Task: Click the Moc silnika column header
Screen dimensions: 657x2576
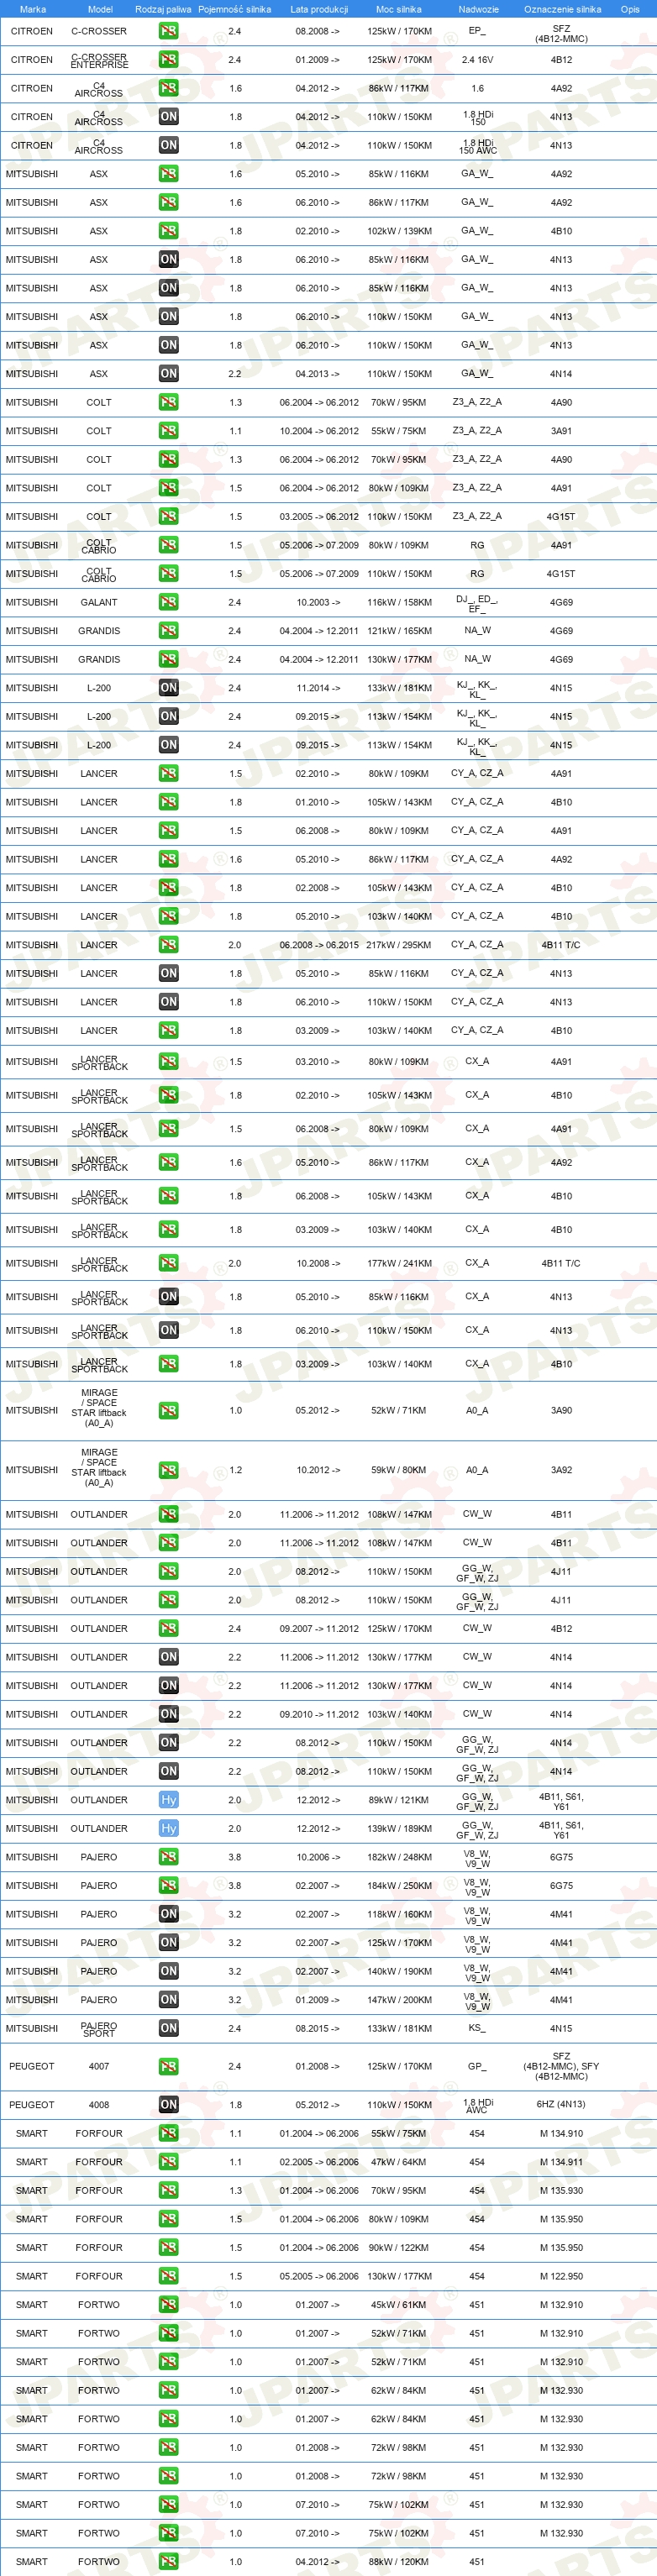Action: point(398,9)
